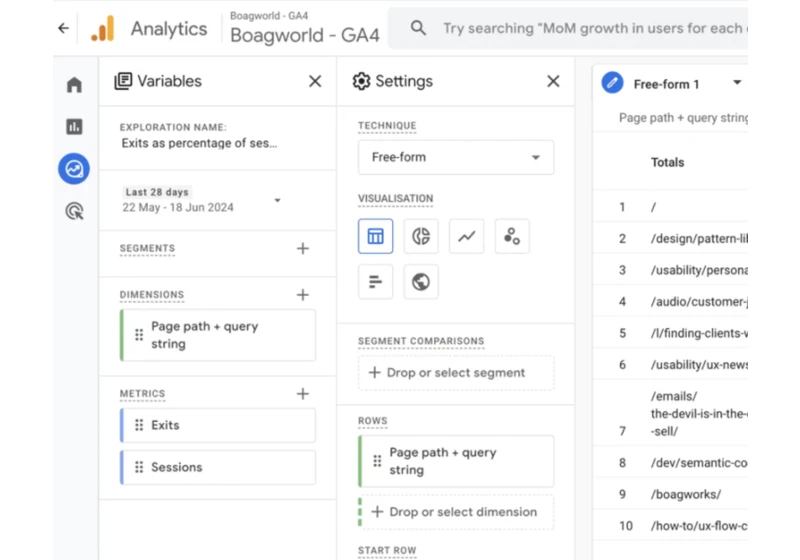
Task: Select the Geo map visualisation
Action: pyautogui.click(x=421, y=282)
